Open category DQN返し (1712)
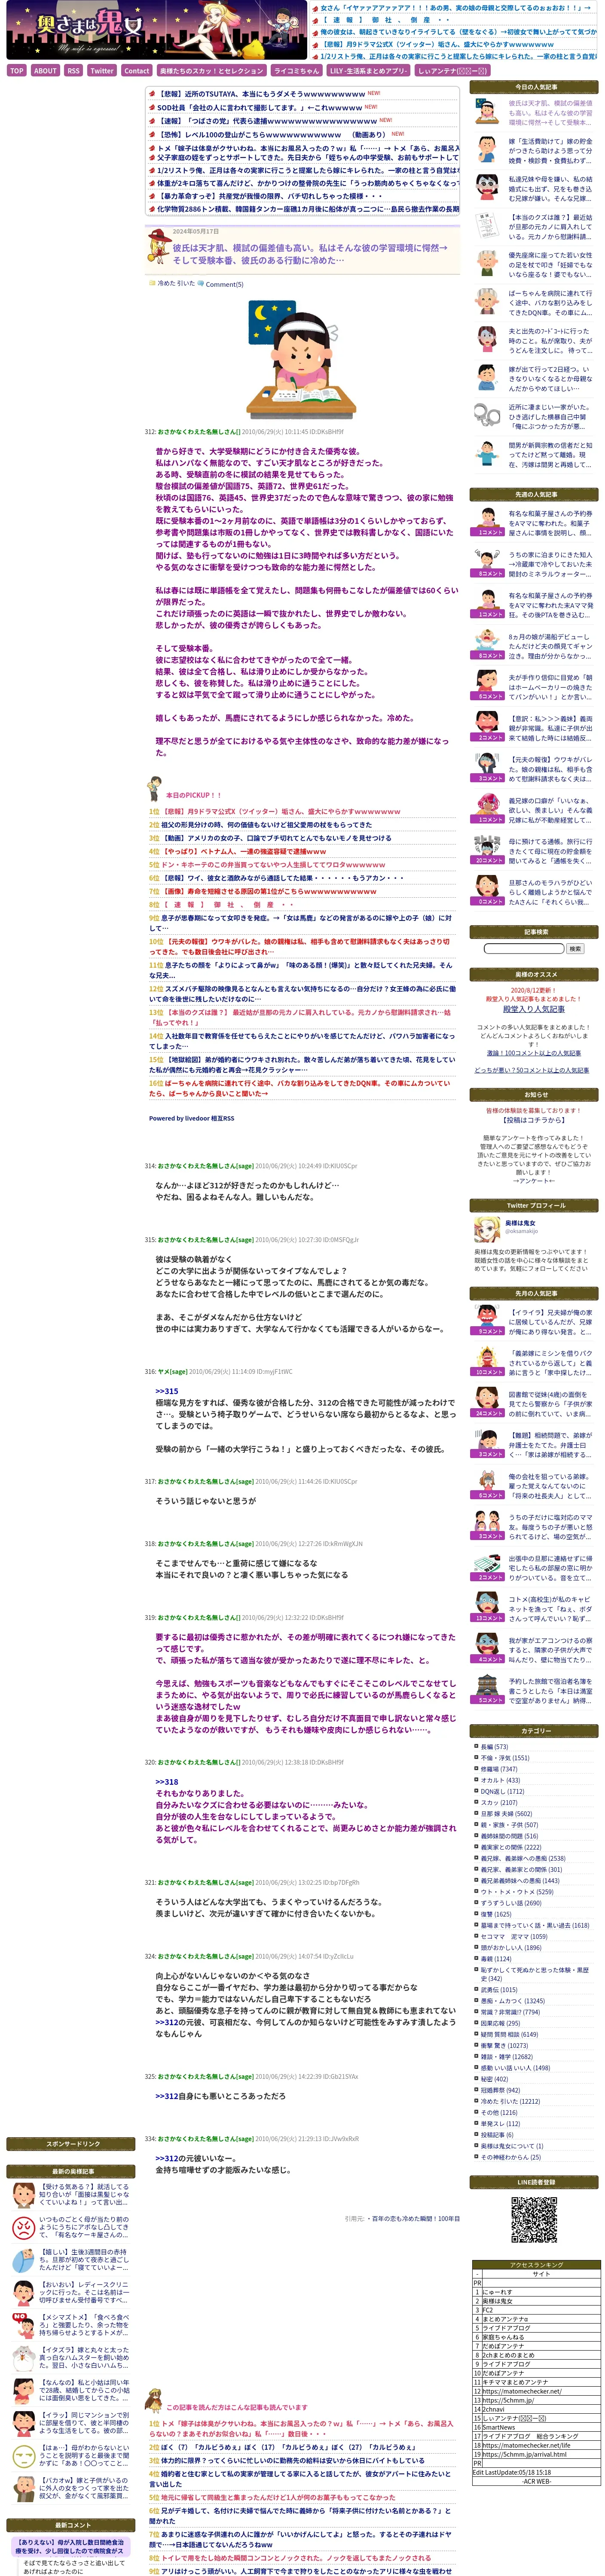 point(502,1791)
